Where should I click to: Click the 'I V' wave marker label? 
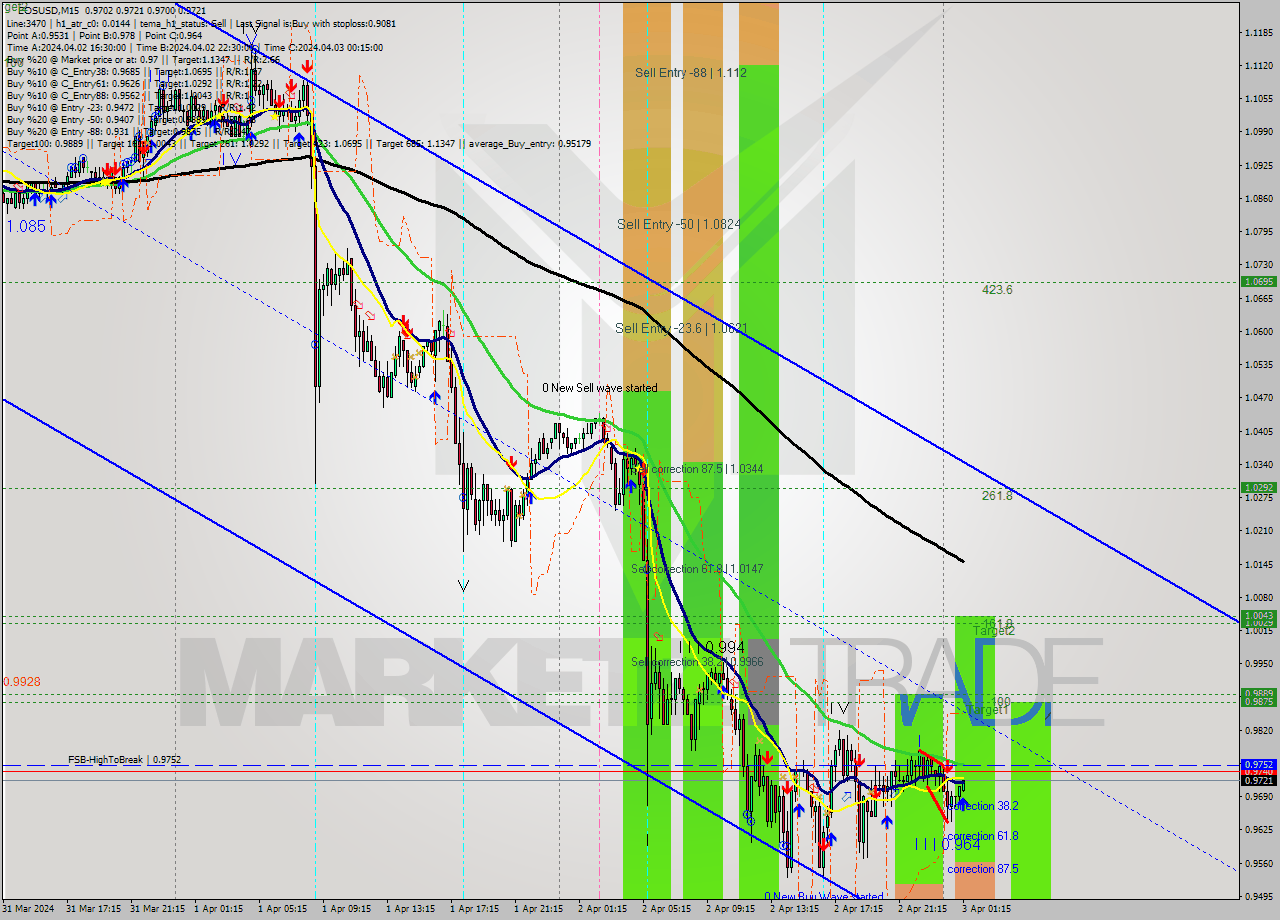click(x=840, y=708)
